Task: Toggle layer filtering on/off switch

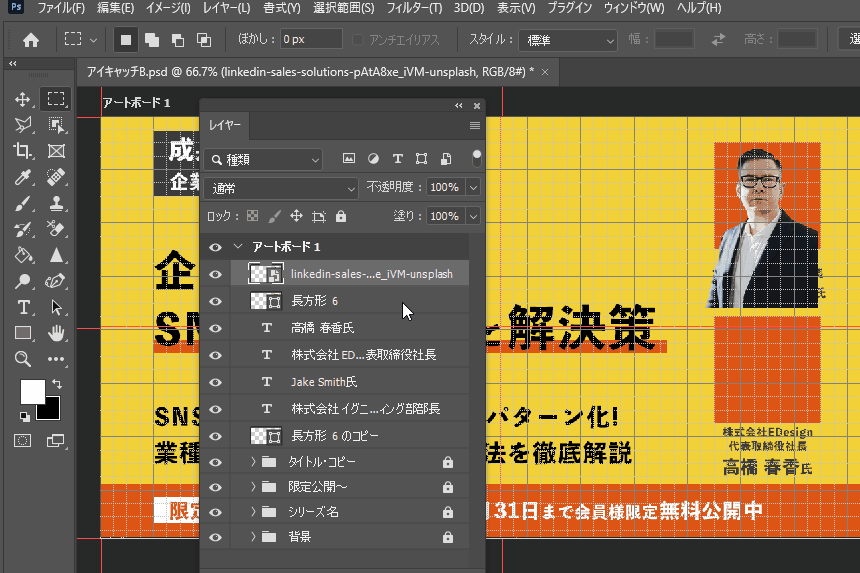Action: (x=477, y=158)
